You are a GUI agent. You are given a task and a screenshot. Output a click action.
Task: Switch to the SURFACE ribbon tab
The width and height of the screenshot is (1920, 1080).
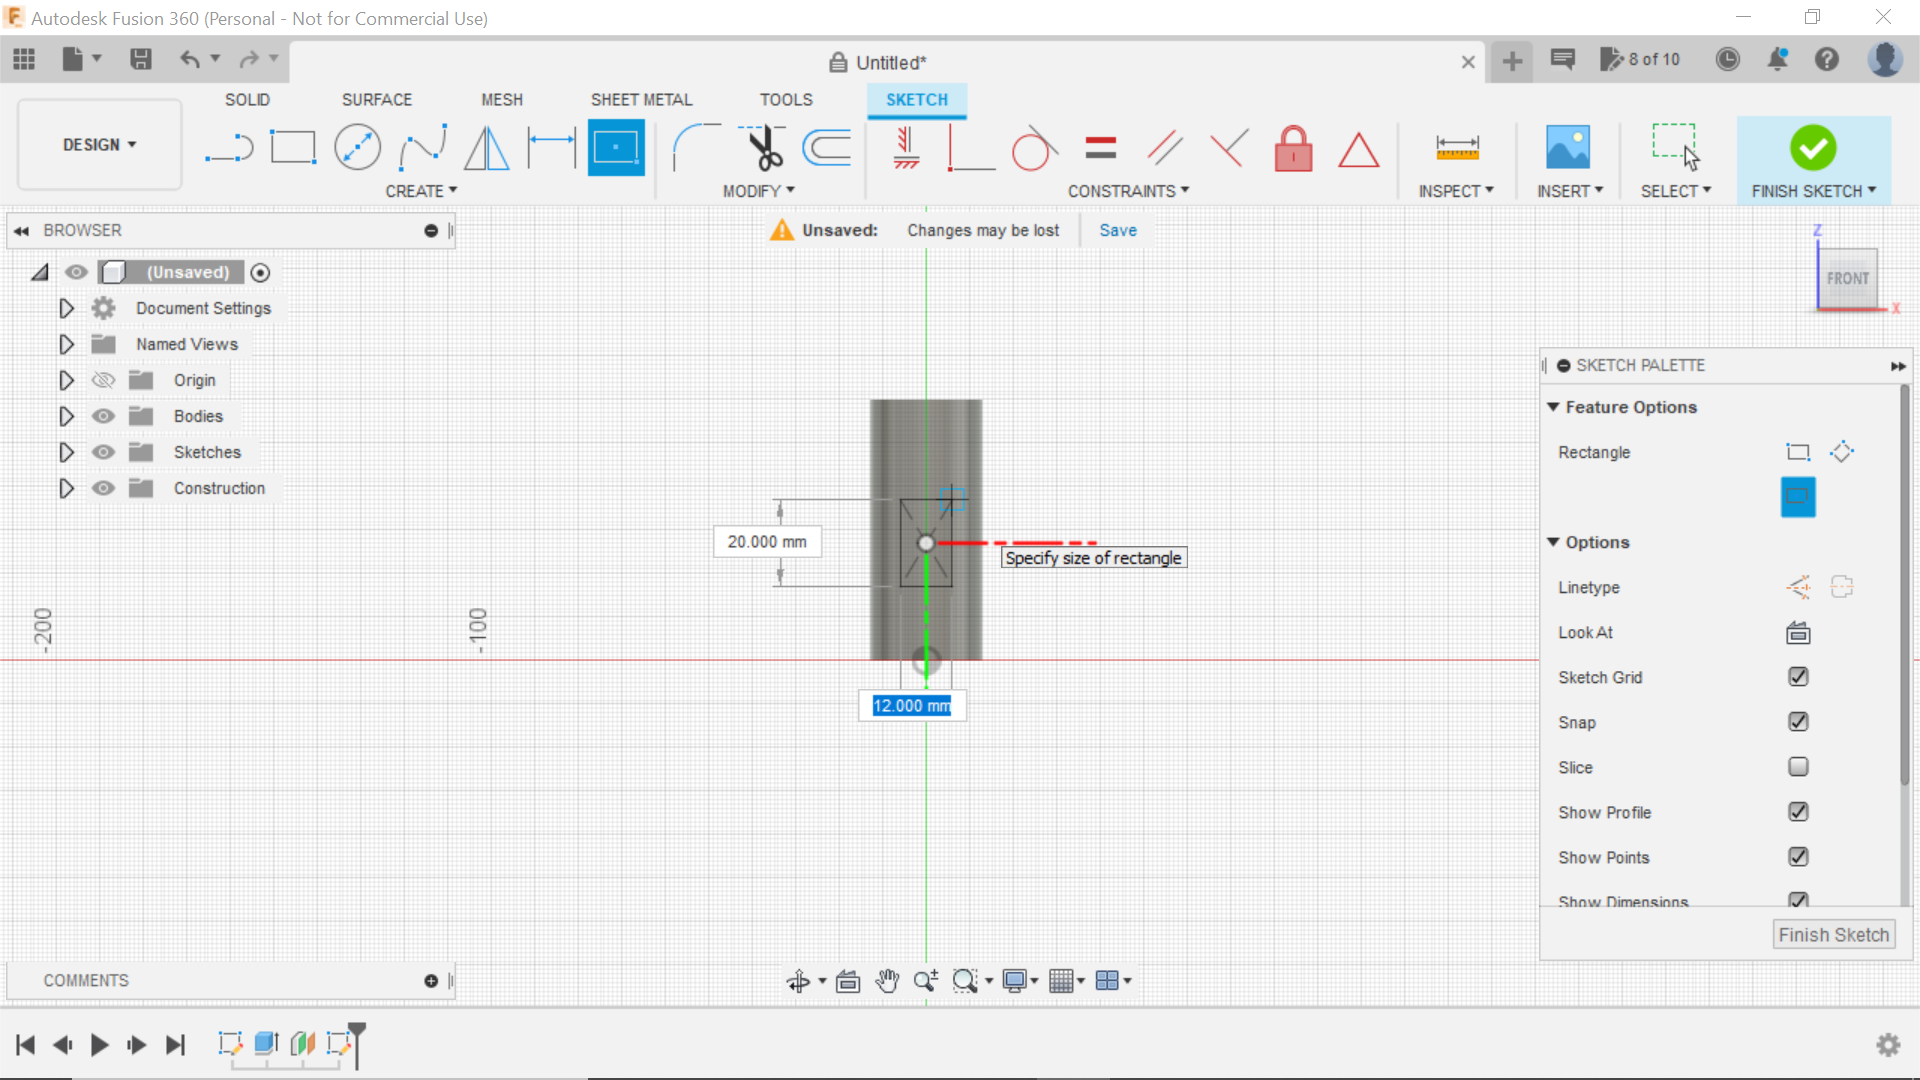point(377,99)
